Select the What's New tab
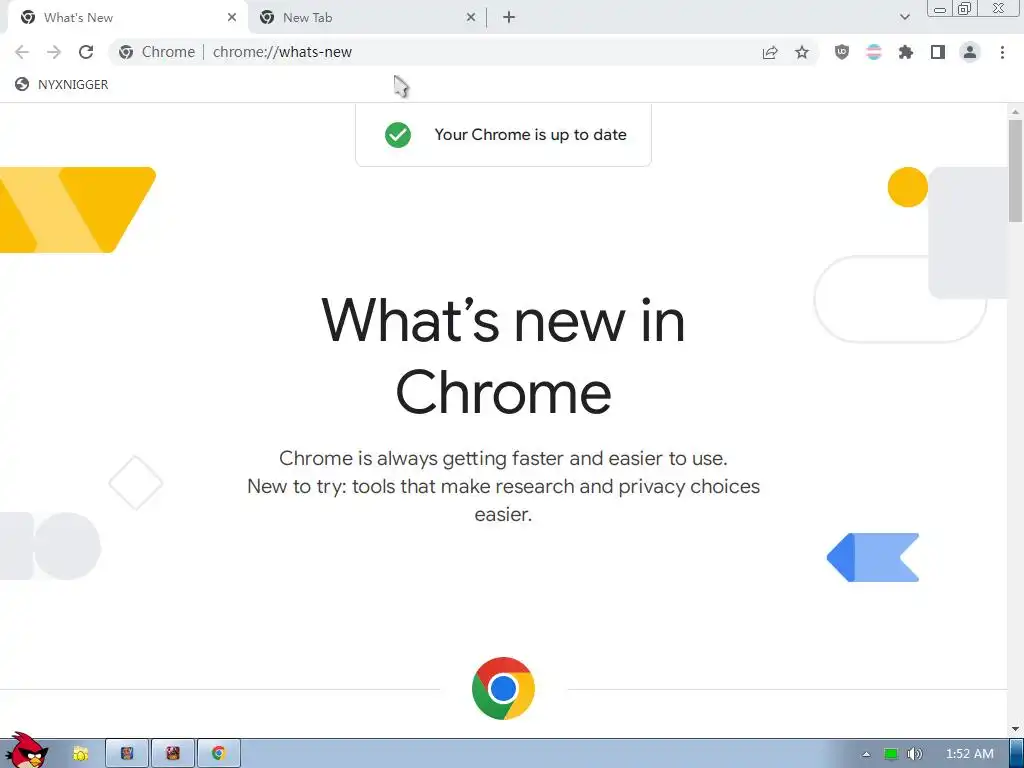The width and height of the screenshot is (1024, 768). point(127,18)
